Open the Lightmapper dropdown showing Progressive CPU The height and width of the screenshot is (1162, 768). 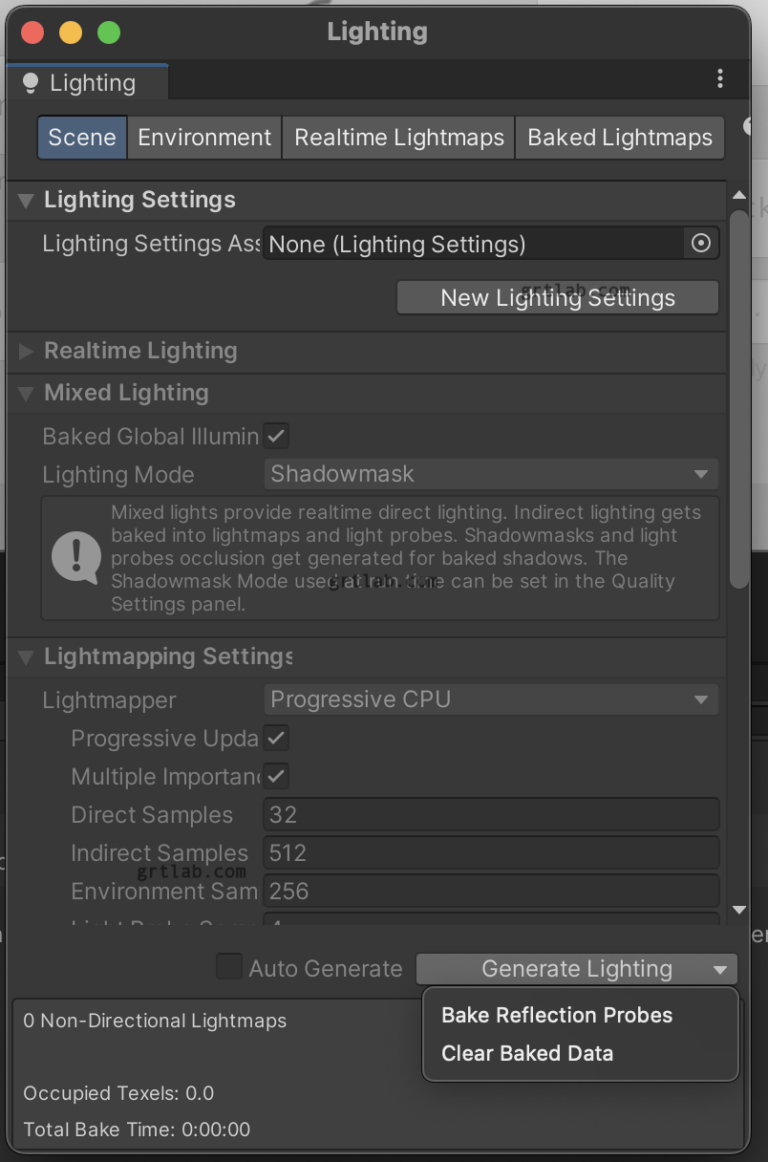(491, 699)
